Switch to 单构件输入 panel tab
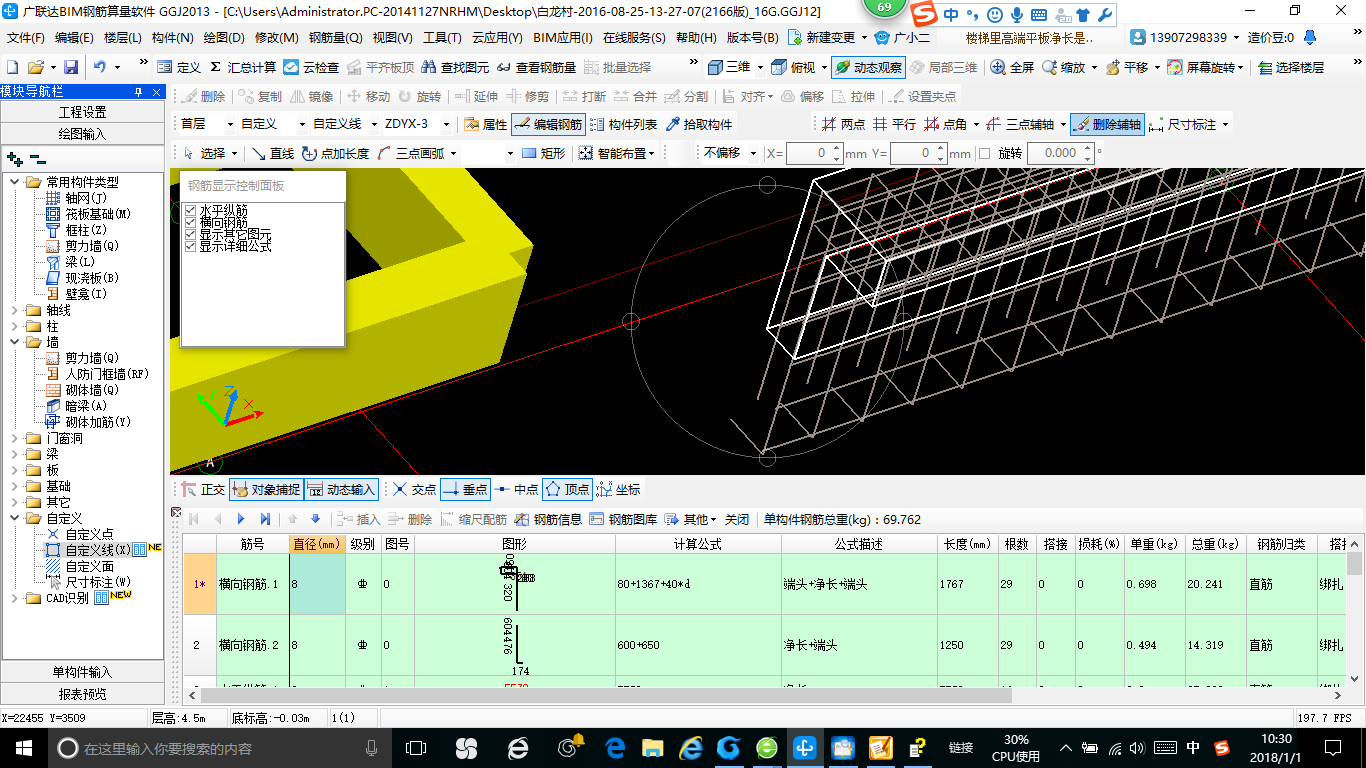 coord(82,672)
